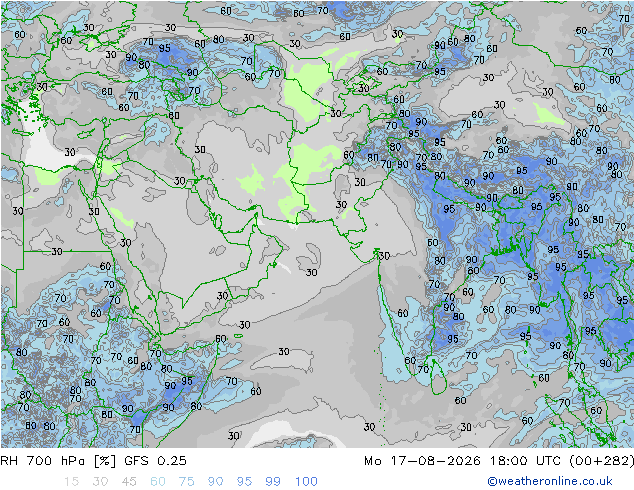Viewport: 634px width, 490px height.
Task: Click legend value 30
Action: (100, 481)
